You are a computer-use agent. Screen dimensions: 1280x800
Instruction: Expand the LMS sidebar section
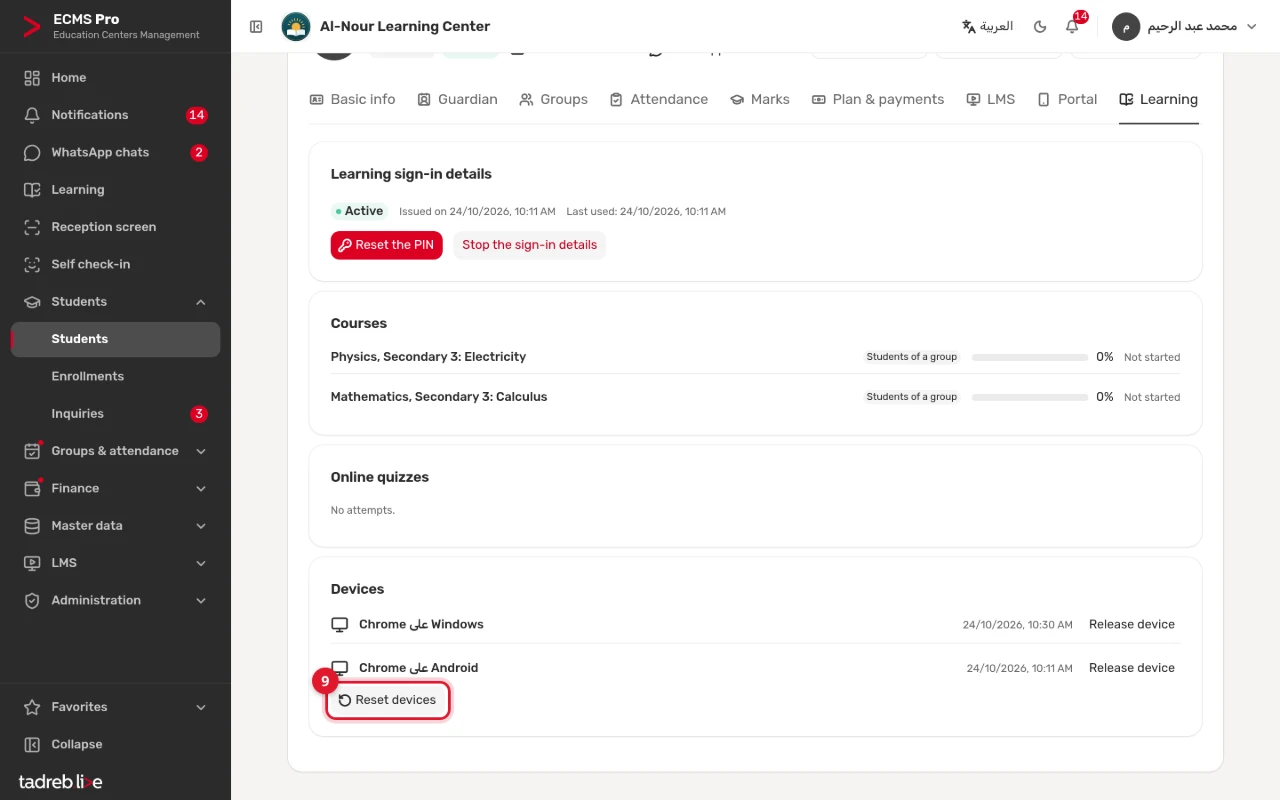[115, 563]
